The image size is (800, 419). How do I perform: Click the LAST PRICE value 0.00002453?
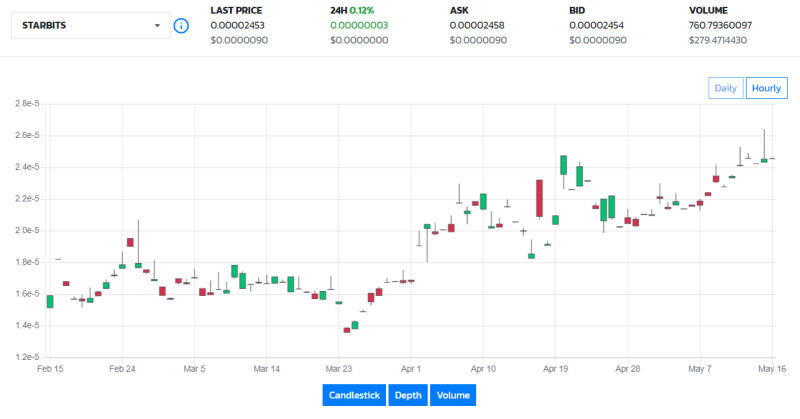(237, 26)
